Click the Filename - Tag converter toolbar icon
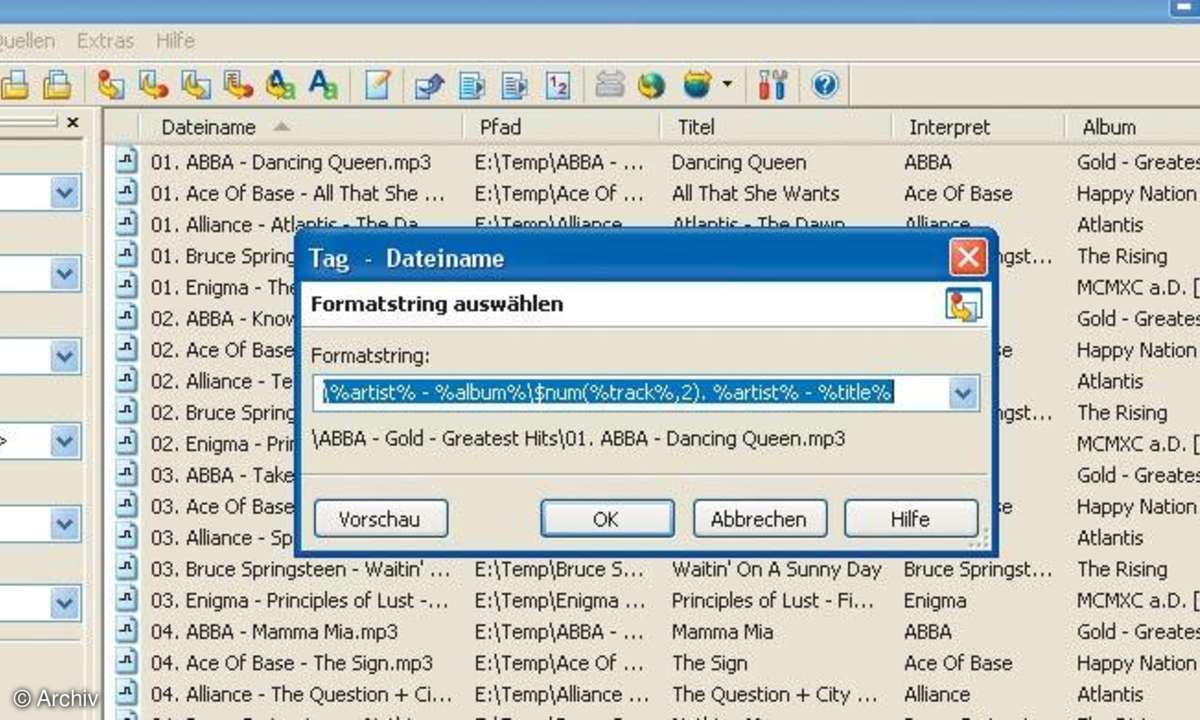 pos(153,86)
